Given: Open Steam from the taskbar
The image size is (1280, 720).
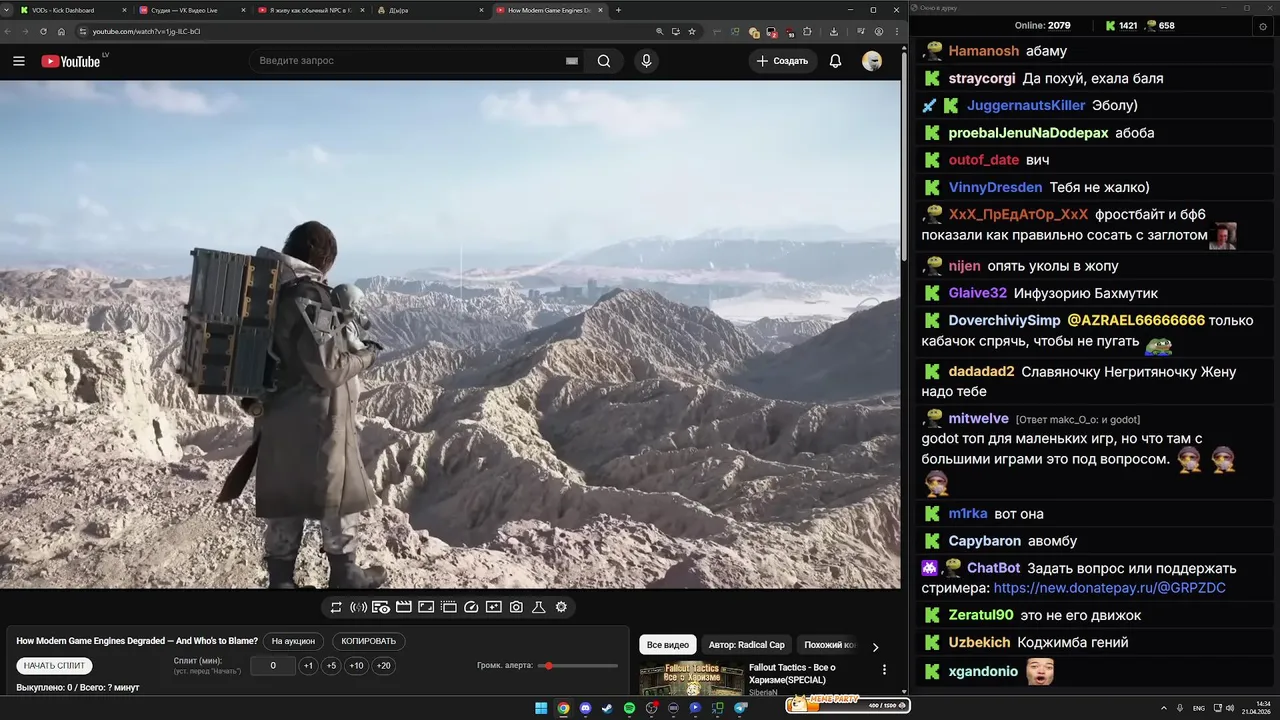Looking at the screenshot, I should coord(607,708).
